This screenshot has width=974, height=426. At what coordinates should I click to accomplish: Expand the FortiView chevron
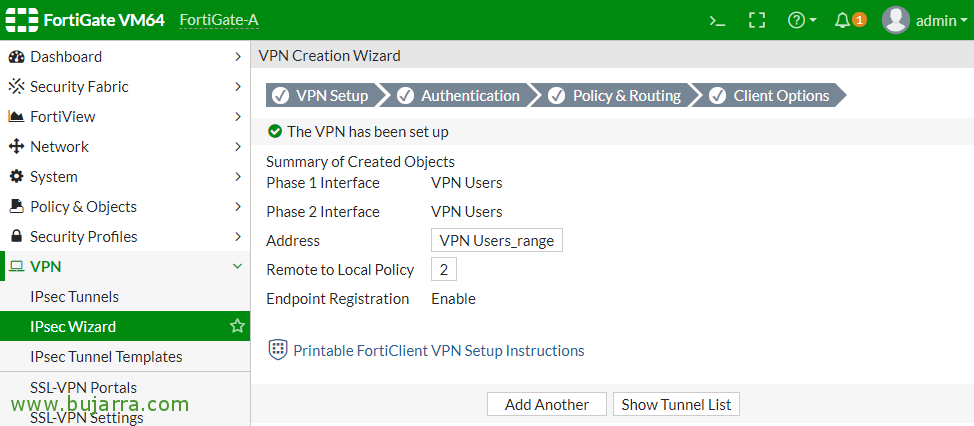[238, 117]
